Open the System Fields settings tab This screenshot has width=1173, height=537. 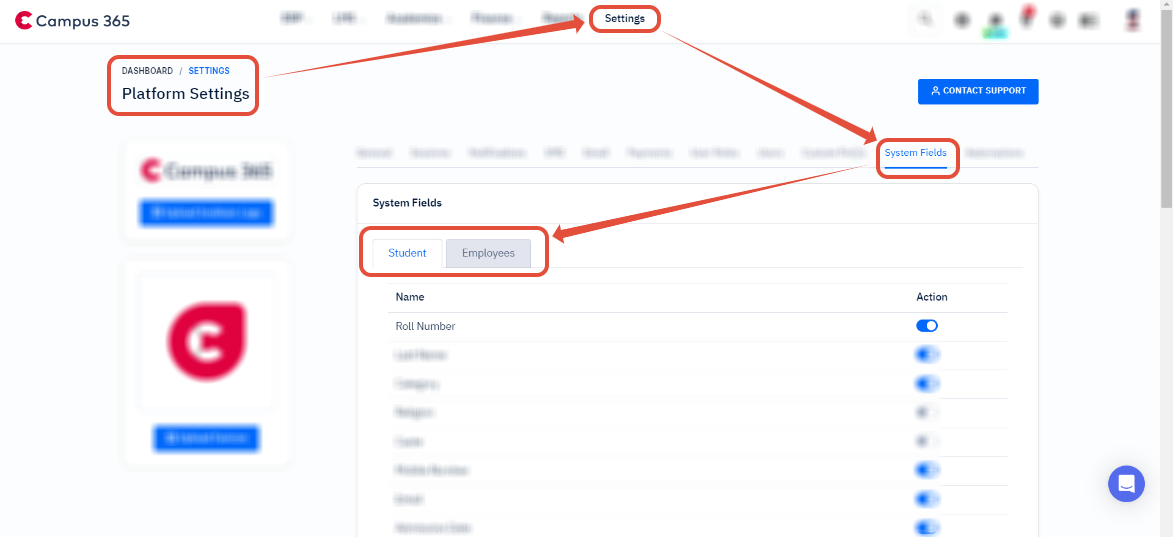coord(916,153)
